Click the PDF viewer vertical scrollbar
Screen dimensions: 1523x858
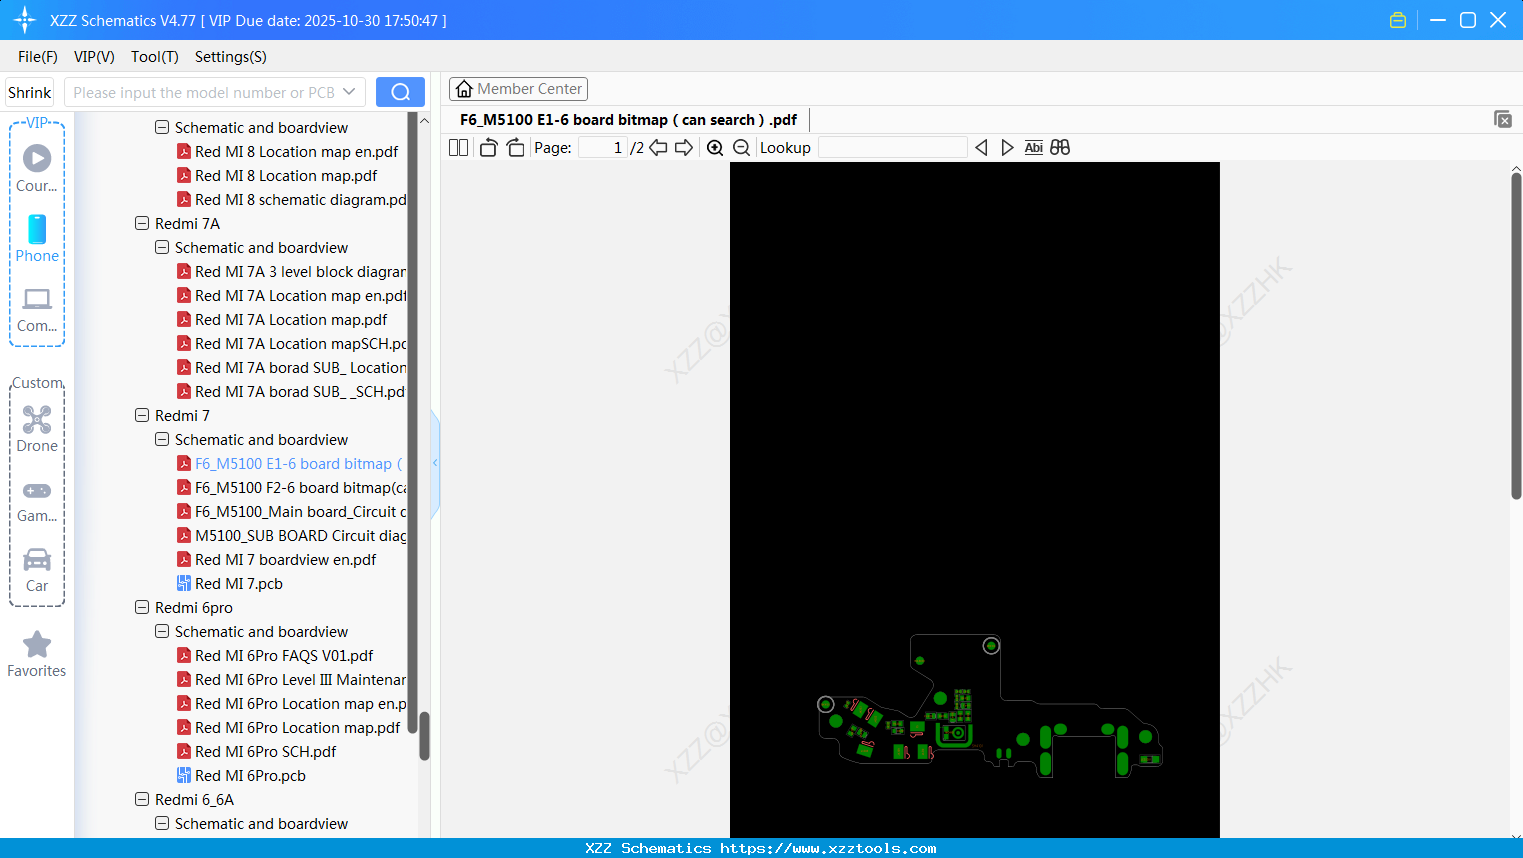[x=1516, y=335]
